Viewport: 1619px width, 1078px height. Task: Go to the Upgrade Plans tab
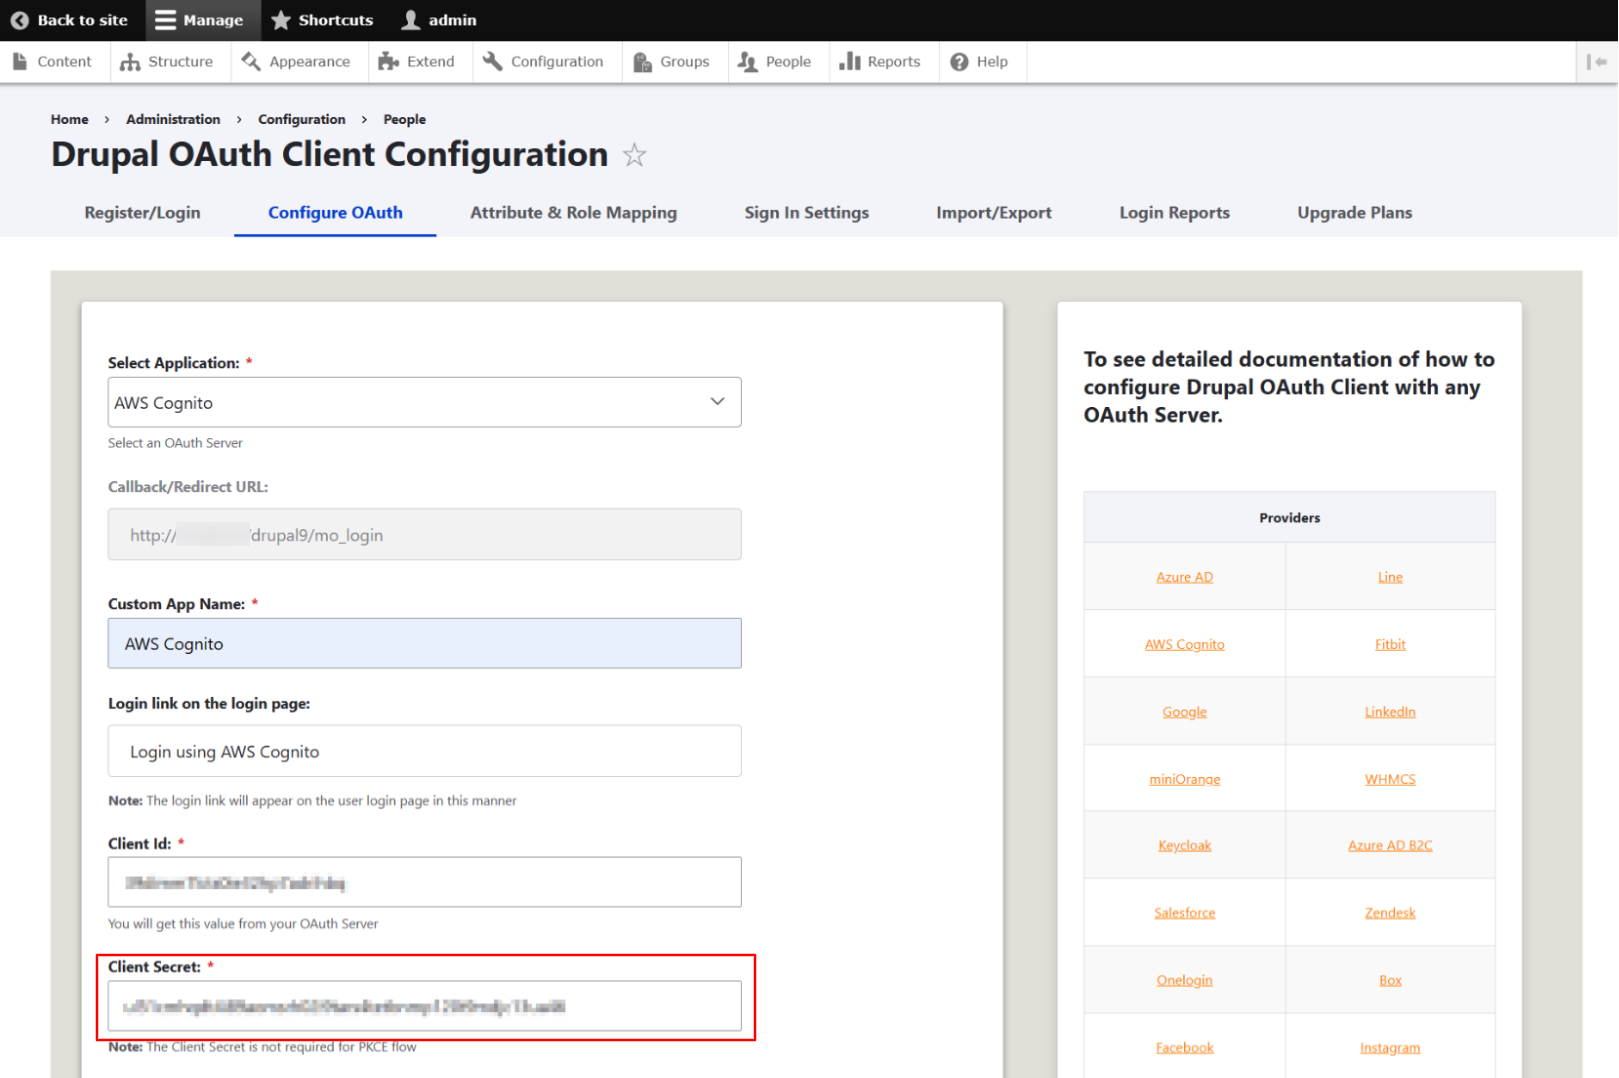pyautogui.click(x=1354, y=213)
